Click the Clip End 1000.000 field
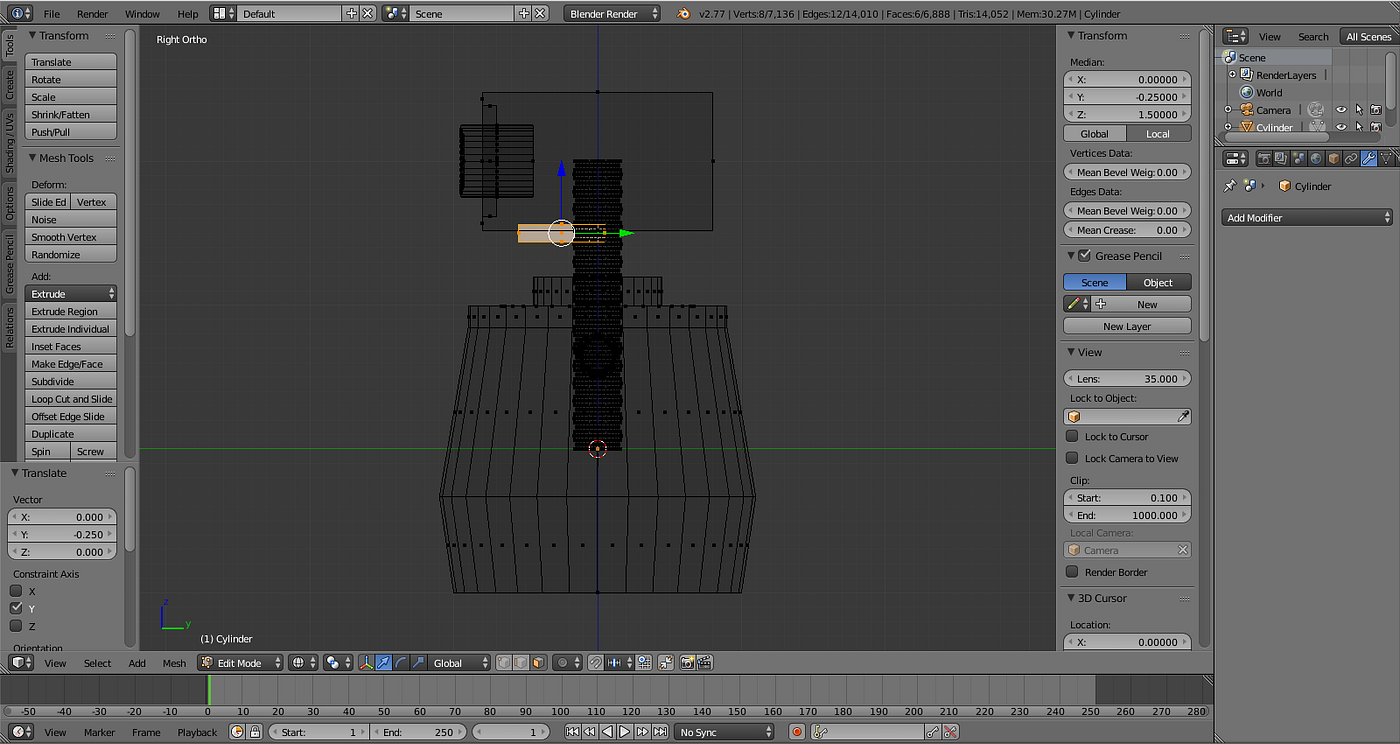 point(1127,515)
